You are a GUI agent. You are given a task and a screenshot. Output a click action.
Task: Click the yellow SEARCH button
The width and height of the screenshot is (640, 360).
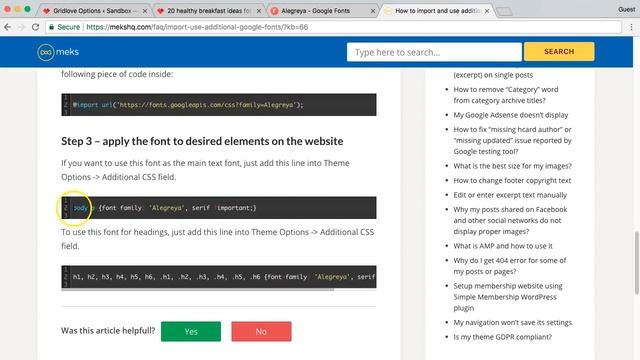click(559, 51)
